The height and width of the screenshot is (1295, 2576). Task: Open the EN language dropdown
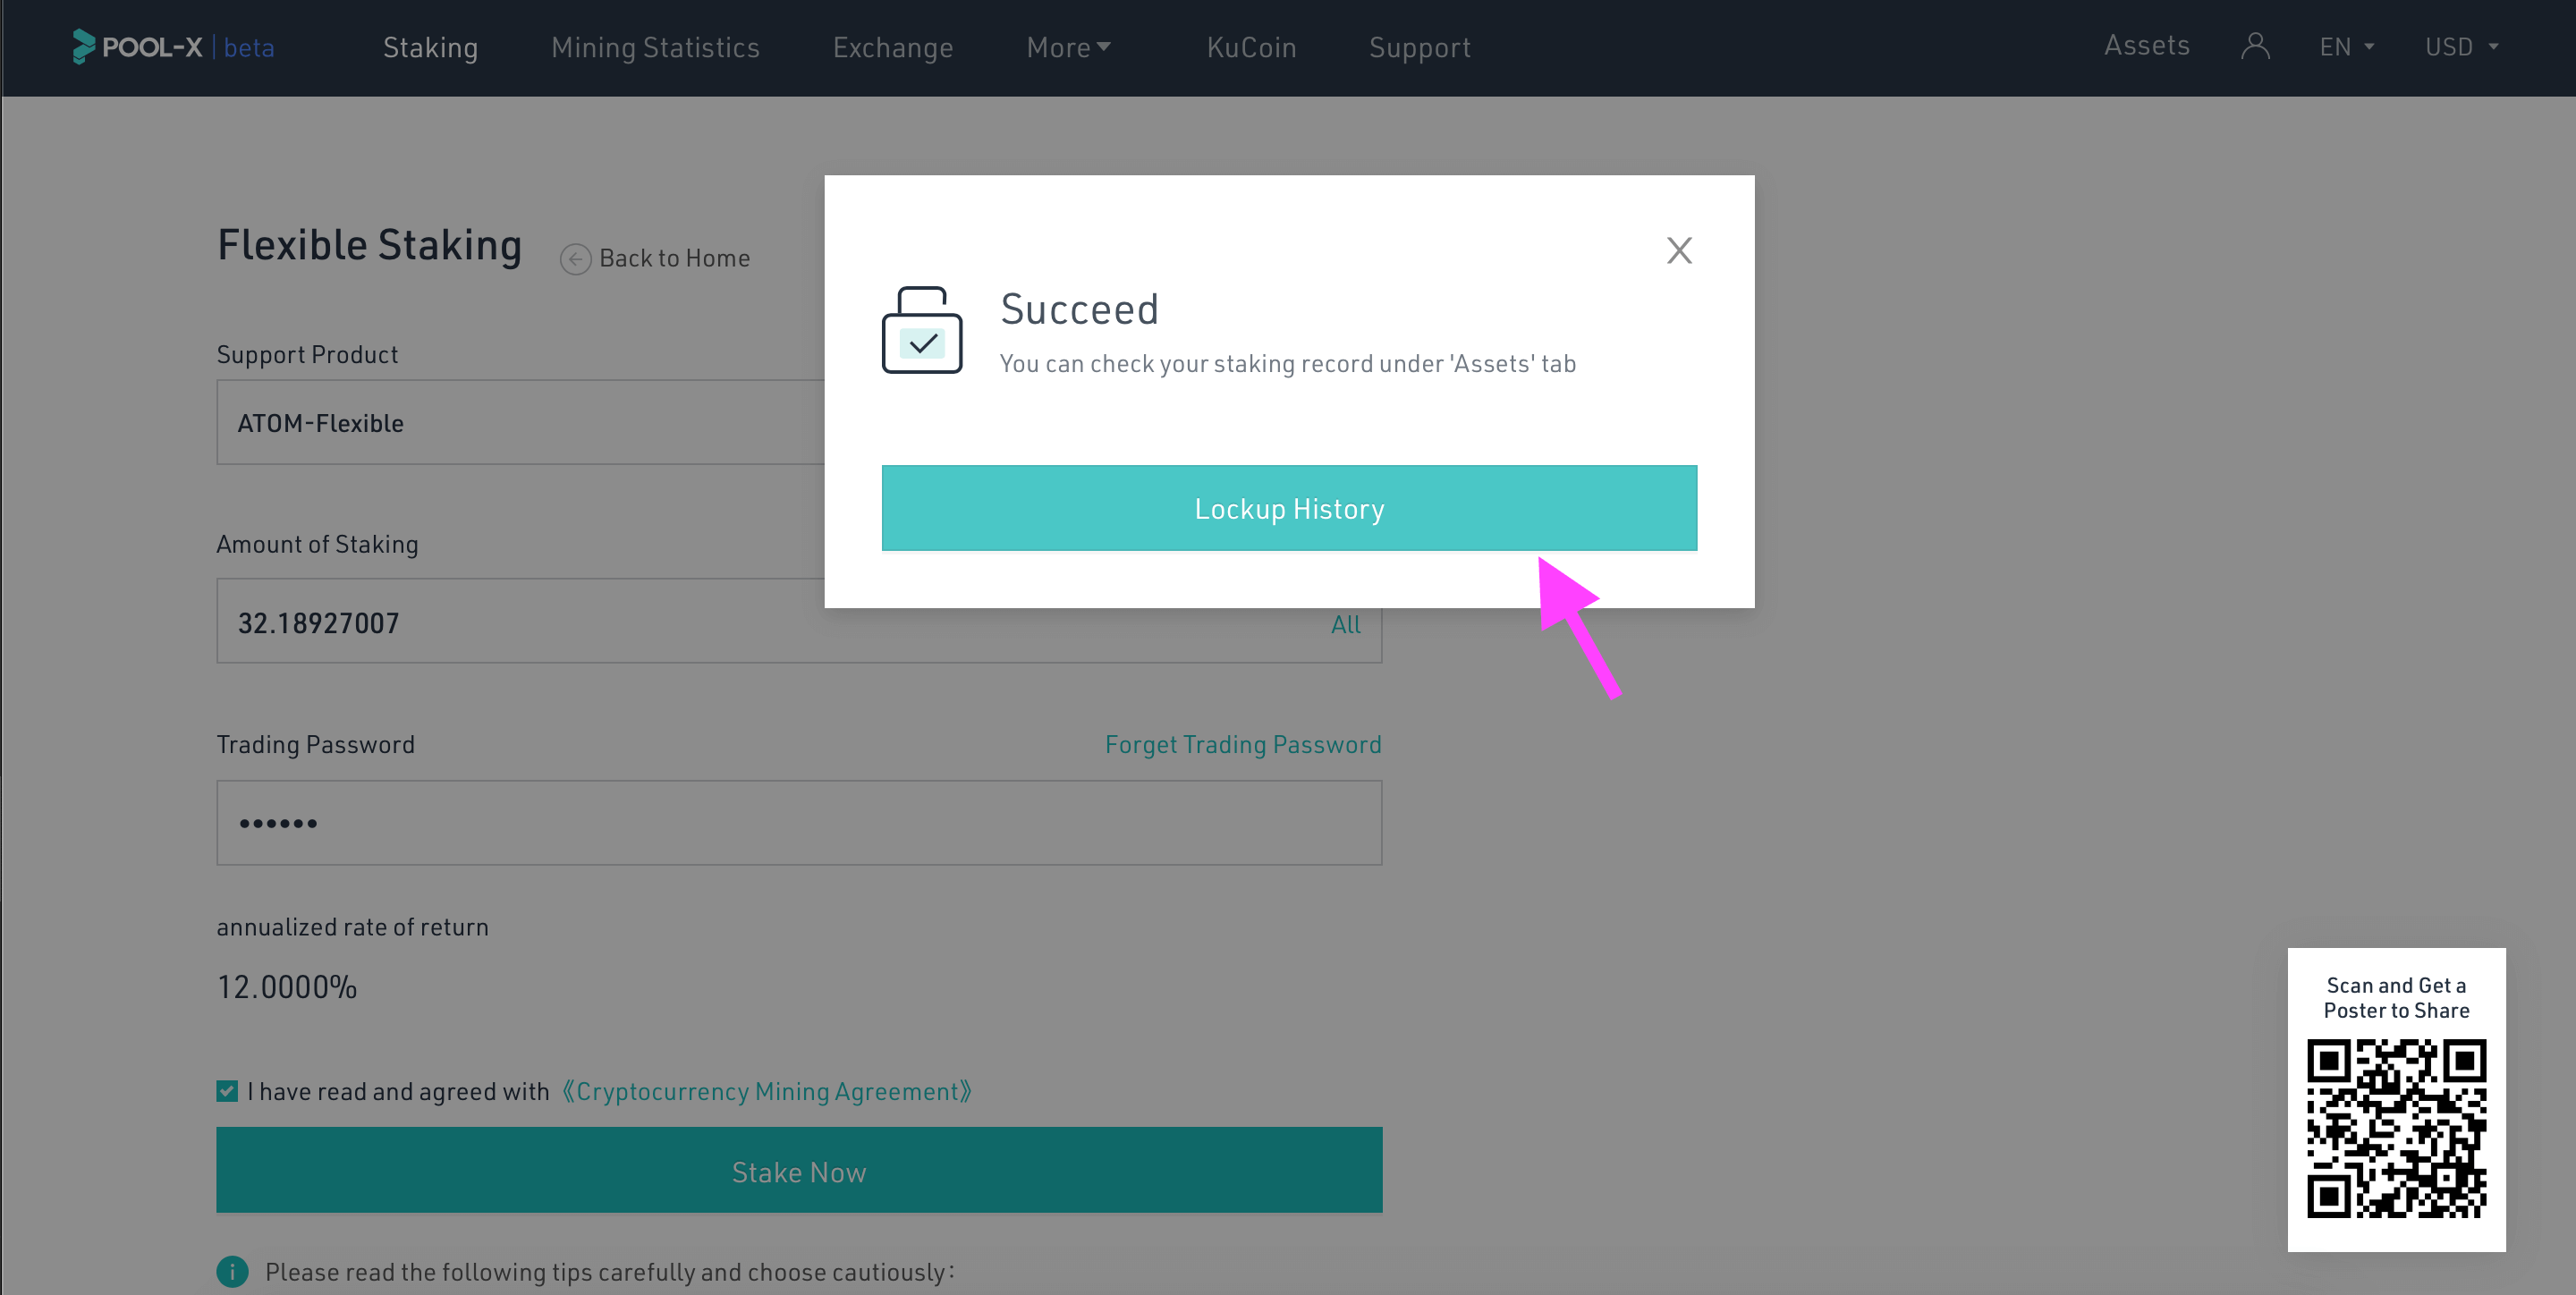point(2346,47)
